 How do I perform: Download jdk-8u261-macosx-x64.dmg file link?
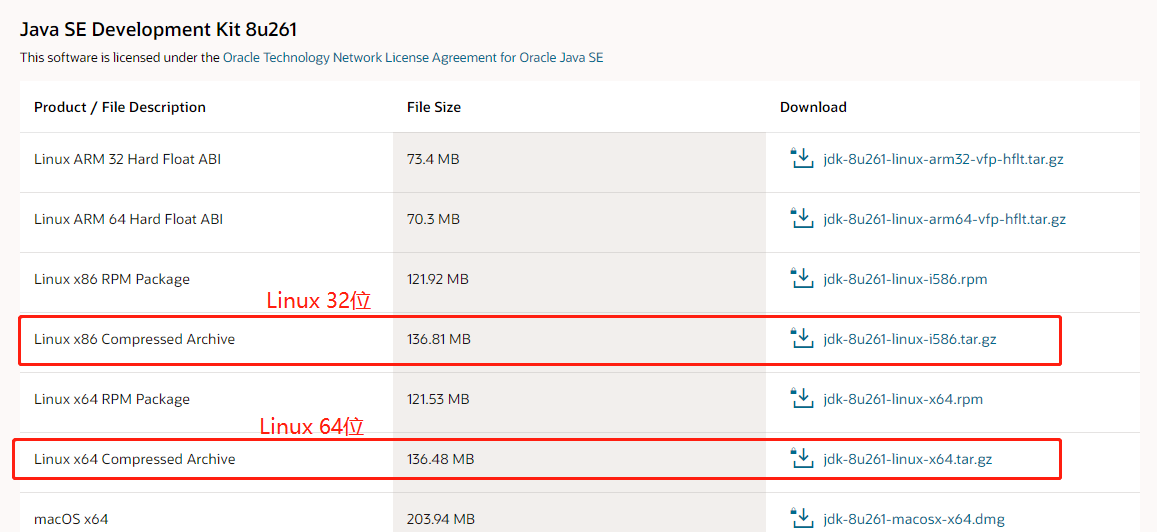click(x=913, y=519)
